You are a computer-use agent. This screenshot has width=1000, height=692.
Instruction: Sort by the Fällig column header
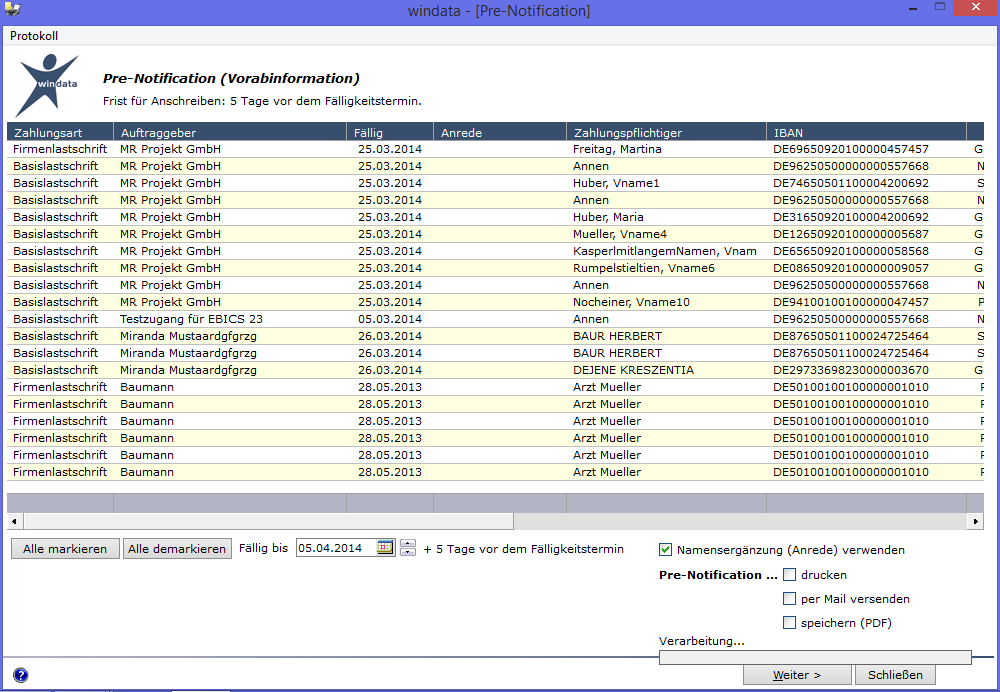390,132
